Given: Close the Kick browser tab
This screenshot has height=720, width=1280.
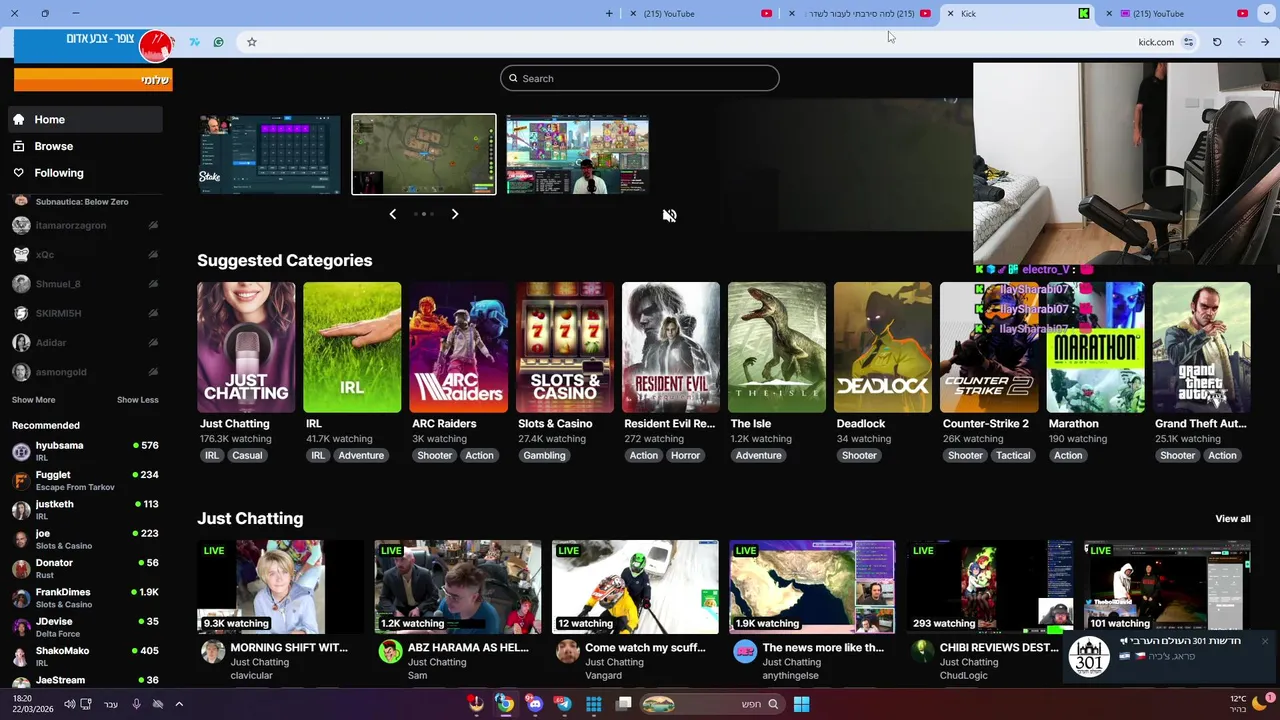Looking at the screenshot, I should [x=951, y=13].
